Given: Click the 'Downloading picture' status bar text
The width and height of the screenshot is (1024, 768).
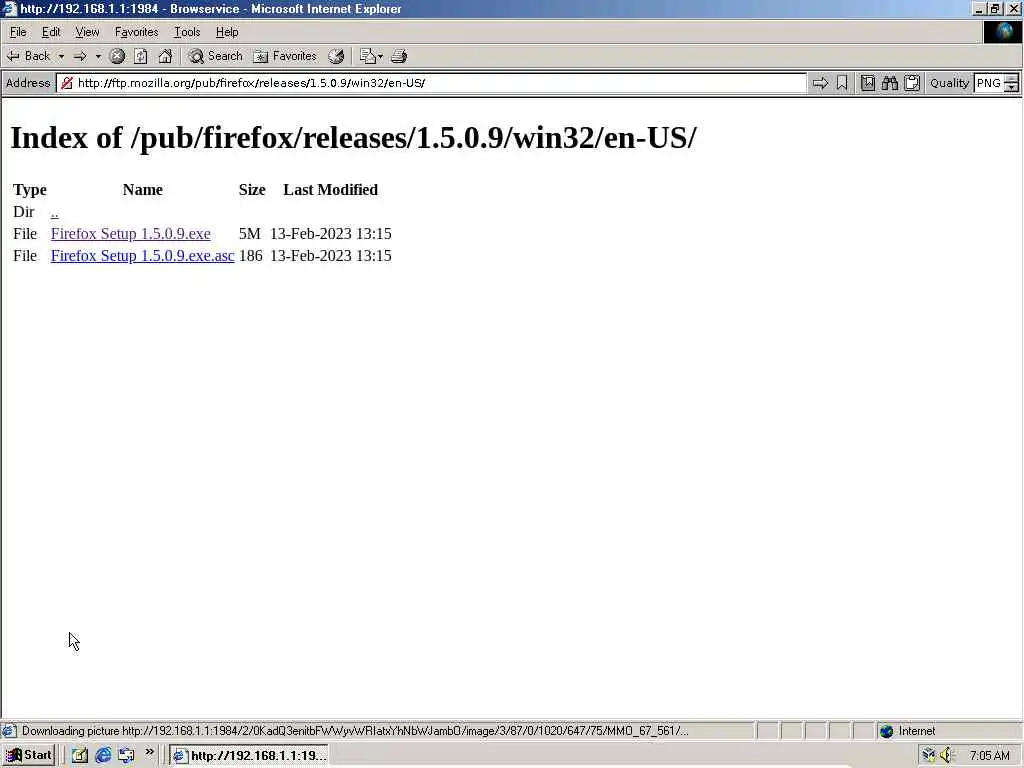Looking at the screenshot, I should pyautogui.click(x=355, y=731).
